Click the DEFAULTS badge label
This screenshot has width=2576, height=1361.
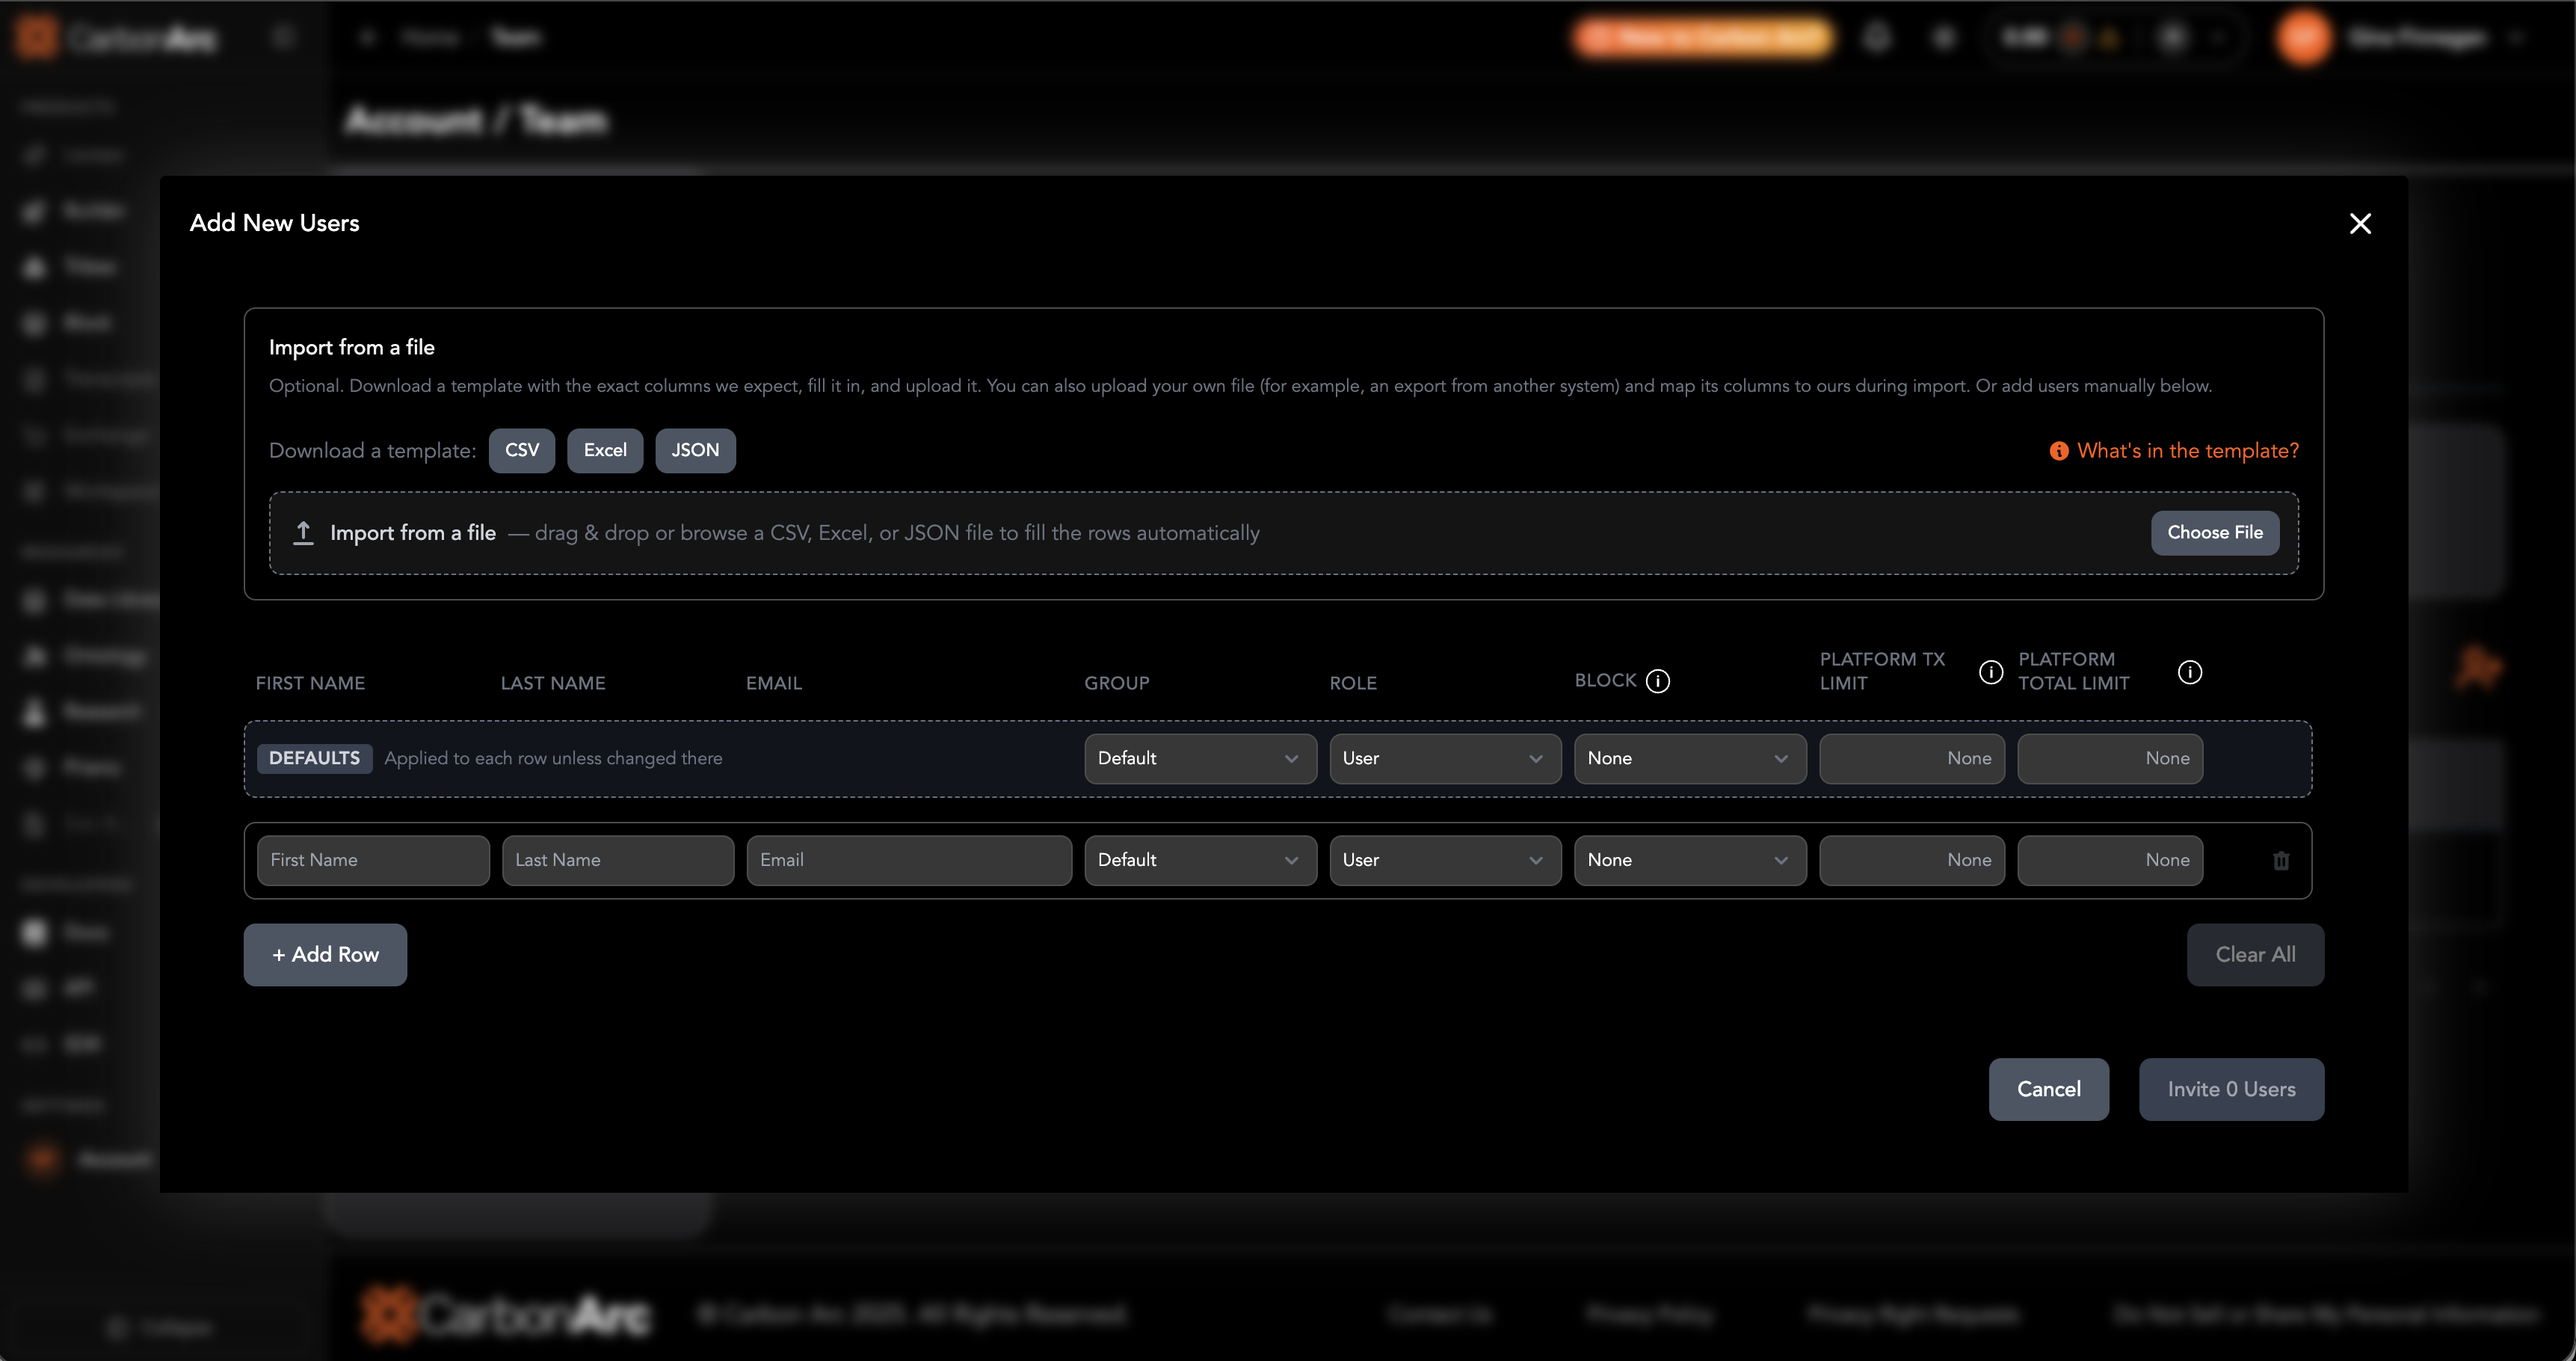click(x=314, y=759)
